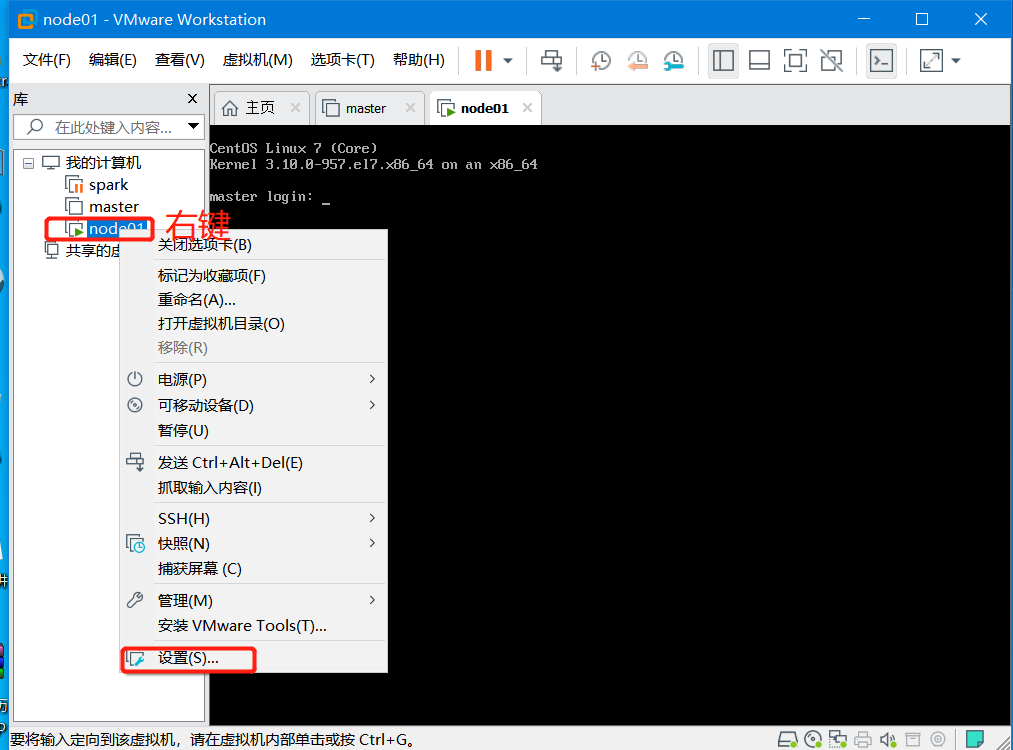Open the 查看(V) menu
The image size is (1013, 750).
tap(180, 60)
